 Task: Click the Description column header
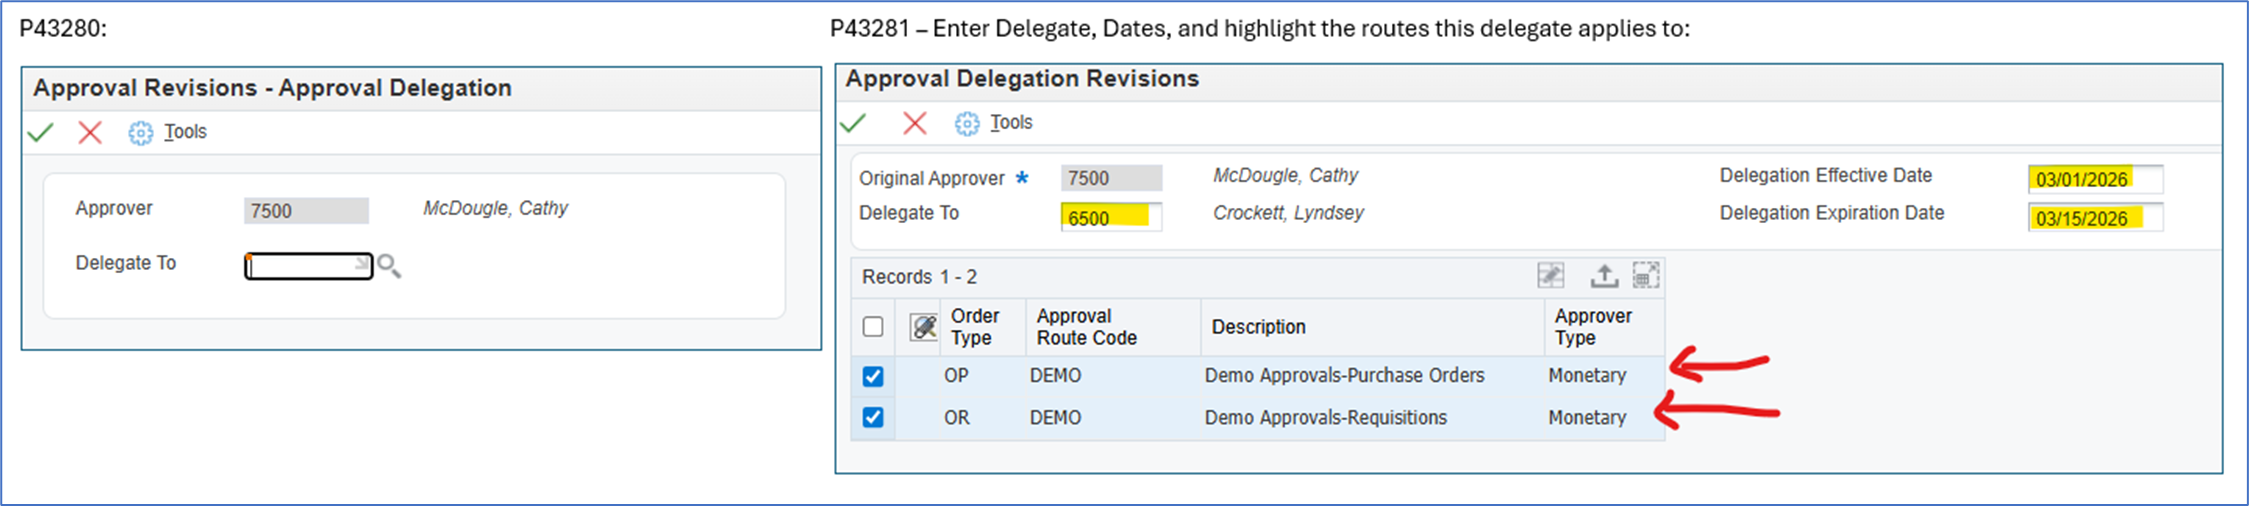point(1258,327)
